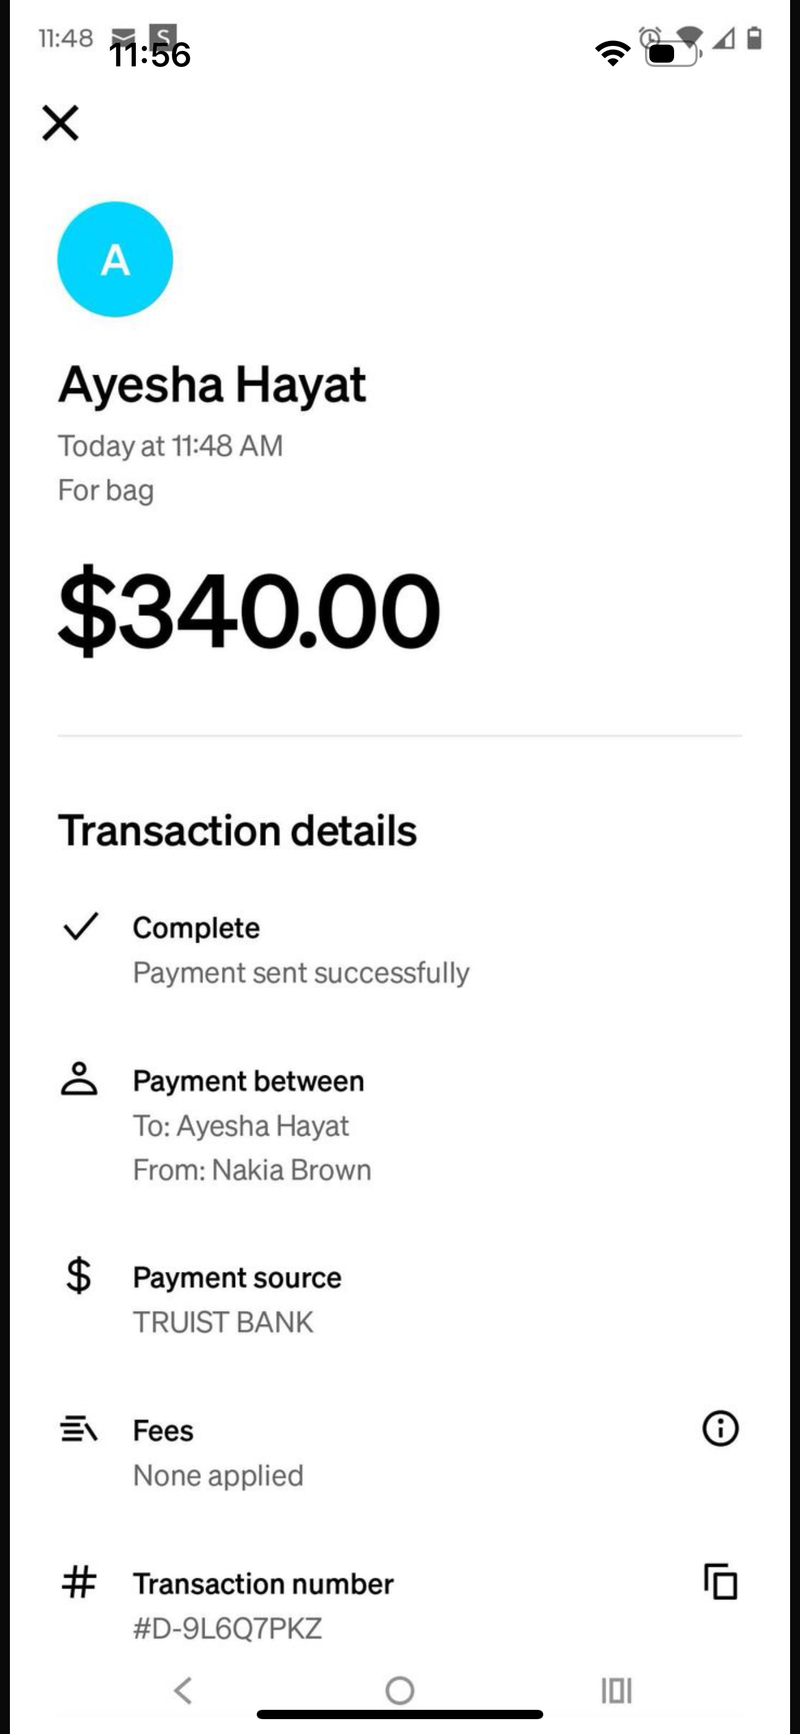Copy the transaction number with copy icon

point(720,1581)
